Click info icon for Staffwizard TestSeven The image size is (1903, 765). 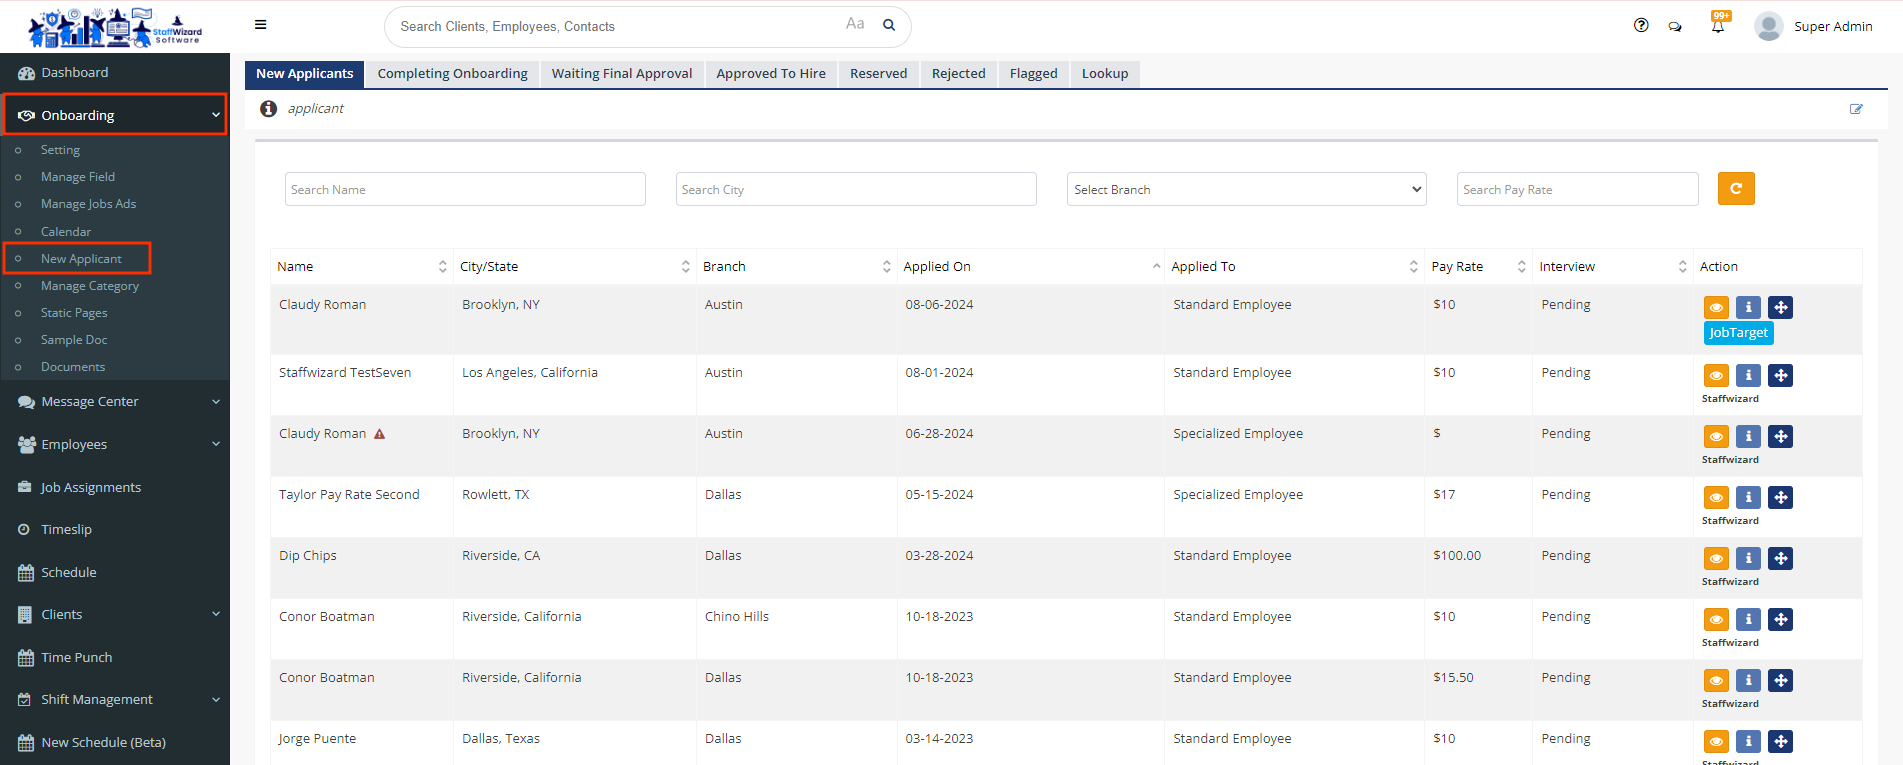[x=1748, y=376]
